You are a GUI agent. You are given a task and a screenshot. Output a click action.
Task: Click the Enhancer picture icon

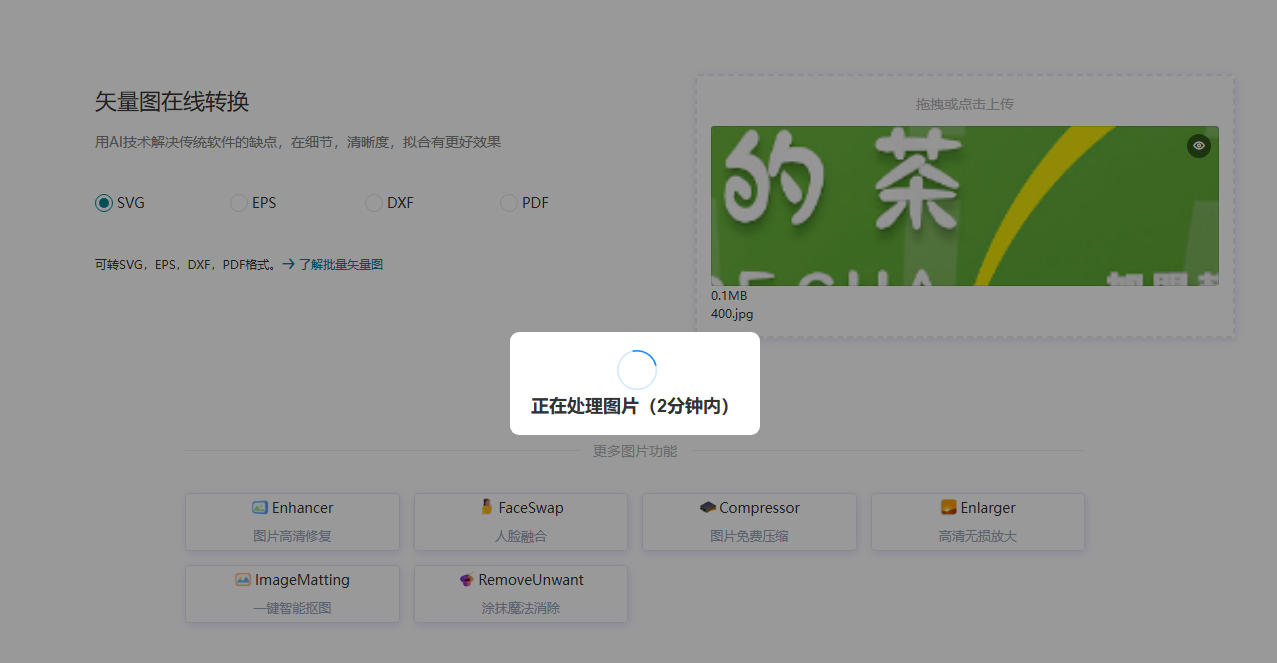(x=260, y=508)
